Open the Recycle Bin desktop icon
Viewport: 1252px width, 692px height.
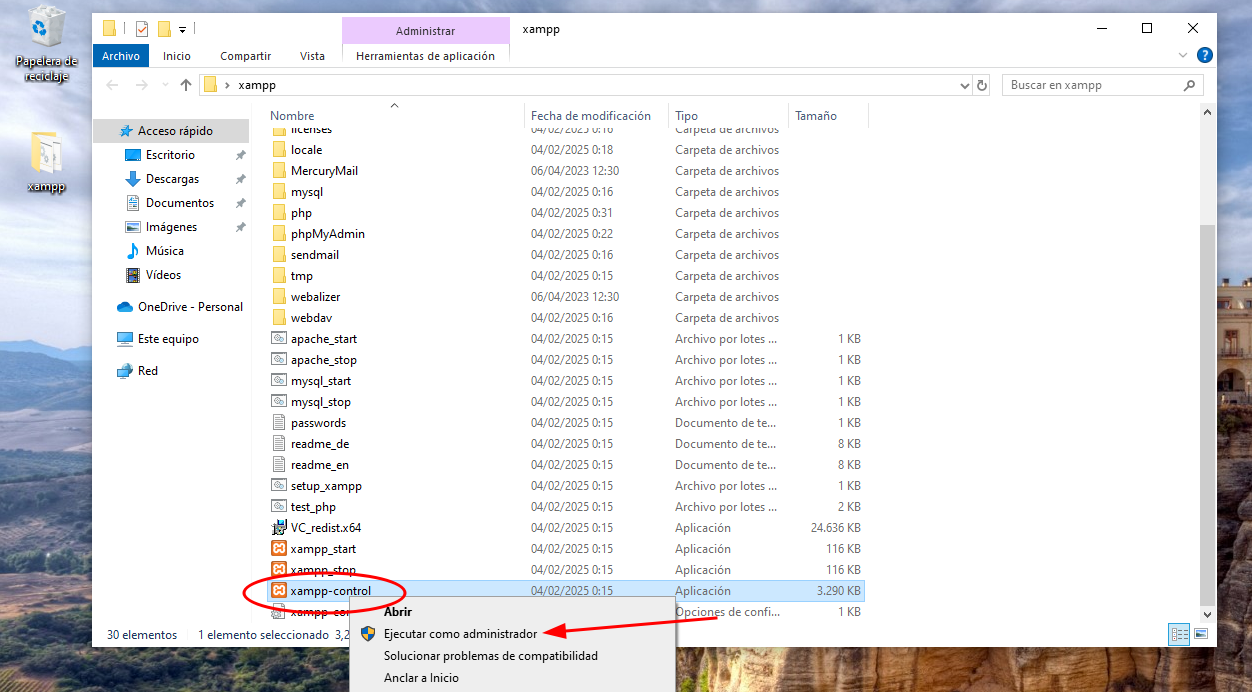click(x=47, y=30)
